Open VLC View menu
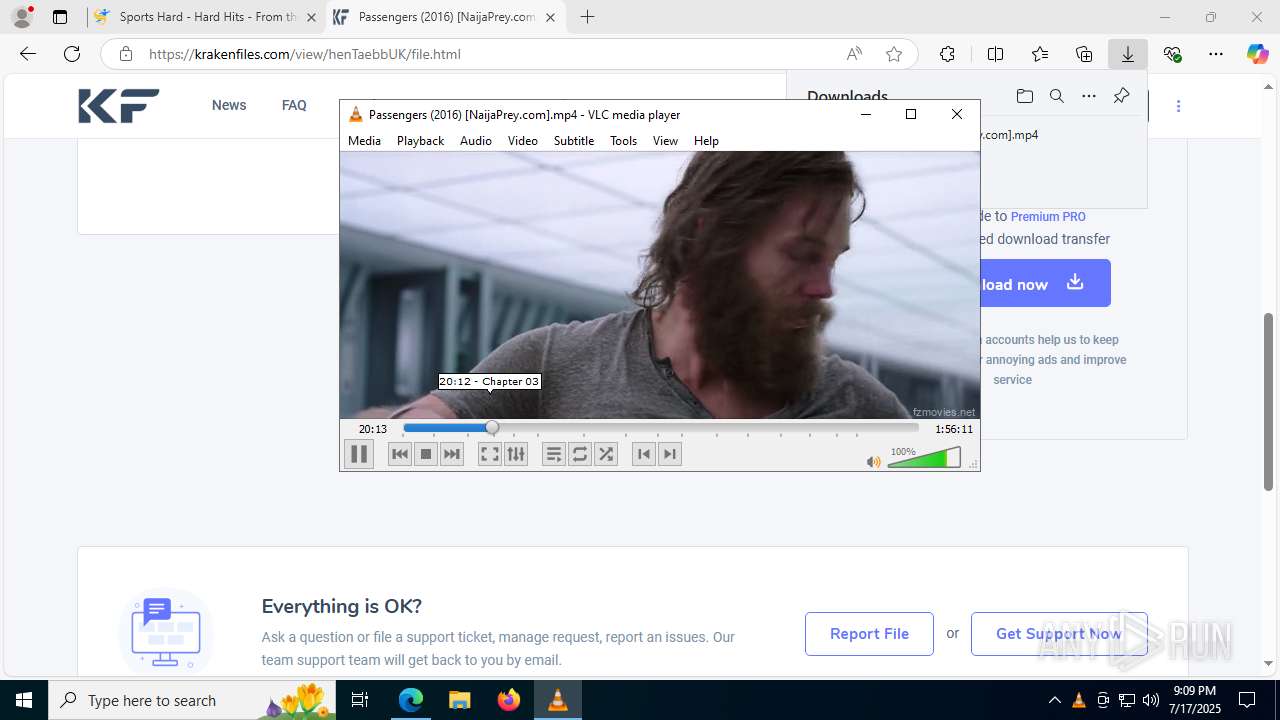The width and height of the screenshot is (1280, 720). coord(666,141)
